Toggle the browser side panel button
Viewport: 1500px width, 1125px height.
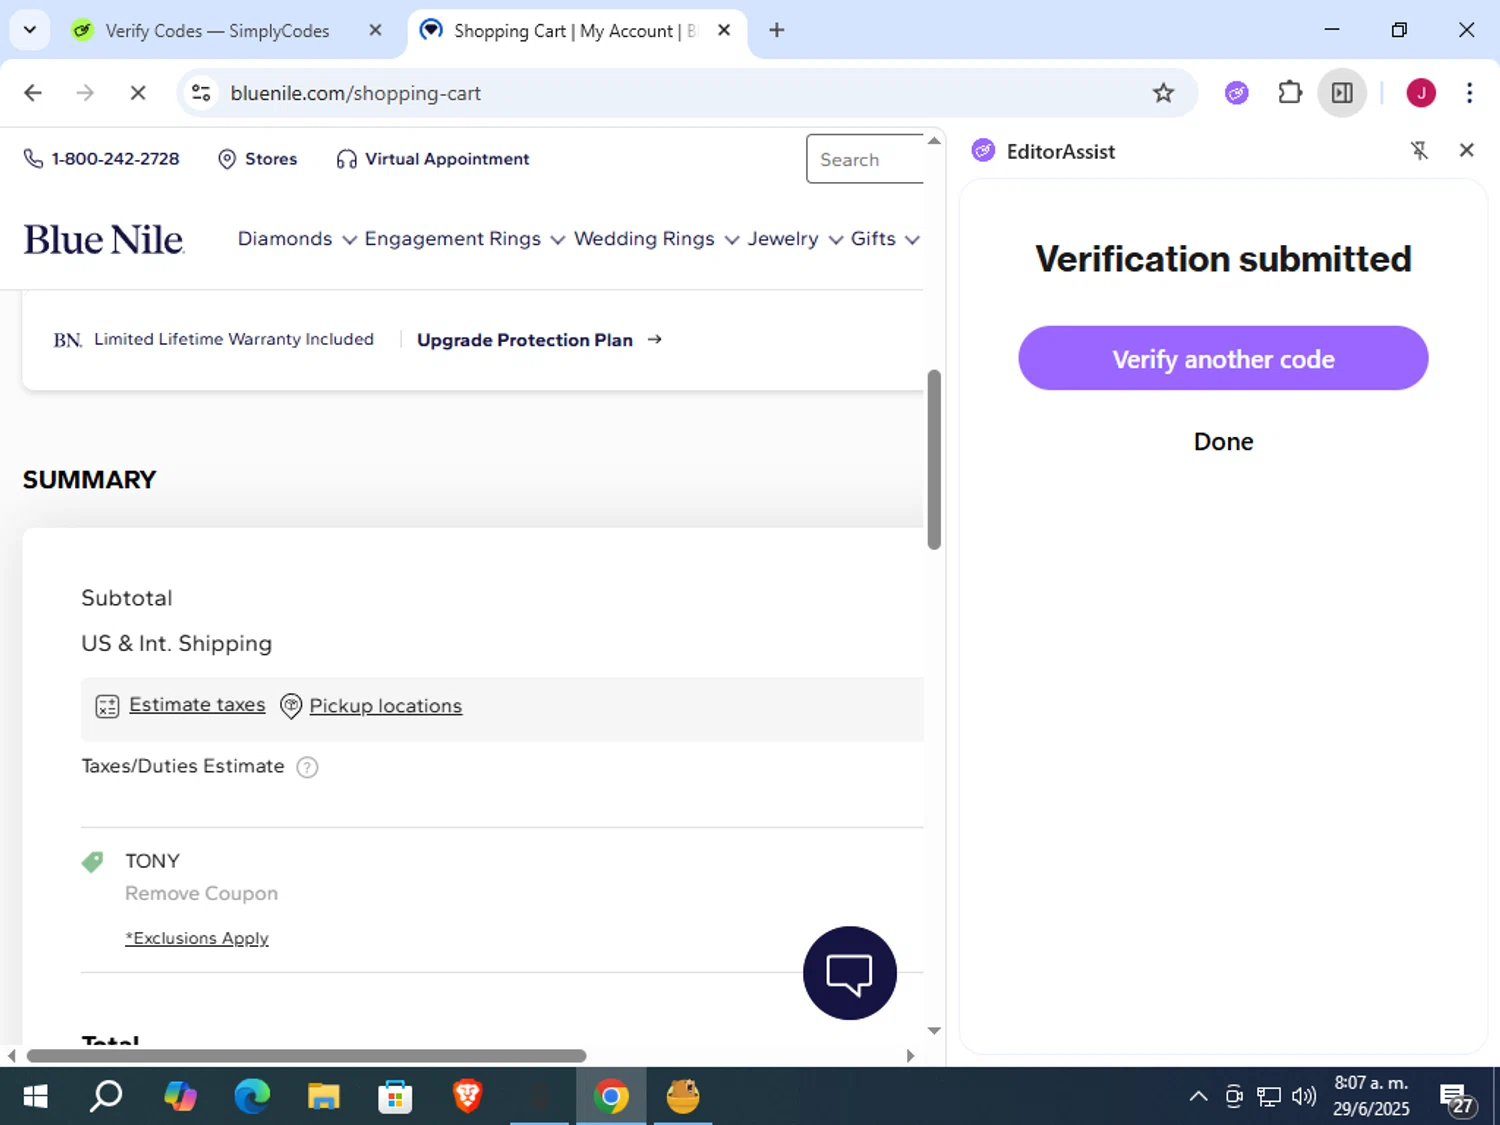pos(1342,93)
